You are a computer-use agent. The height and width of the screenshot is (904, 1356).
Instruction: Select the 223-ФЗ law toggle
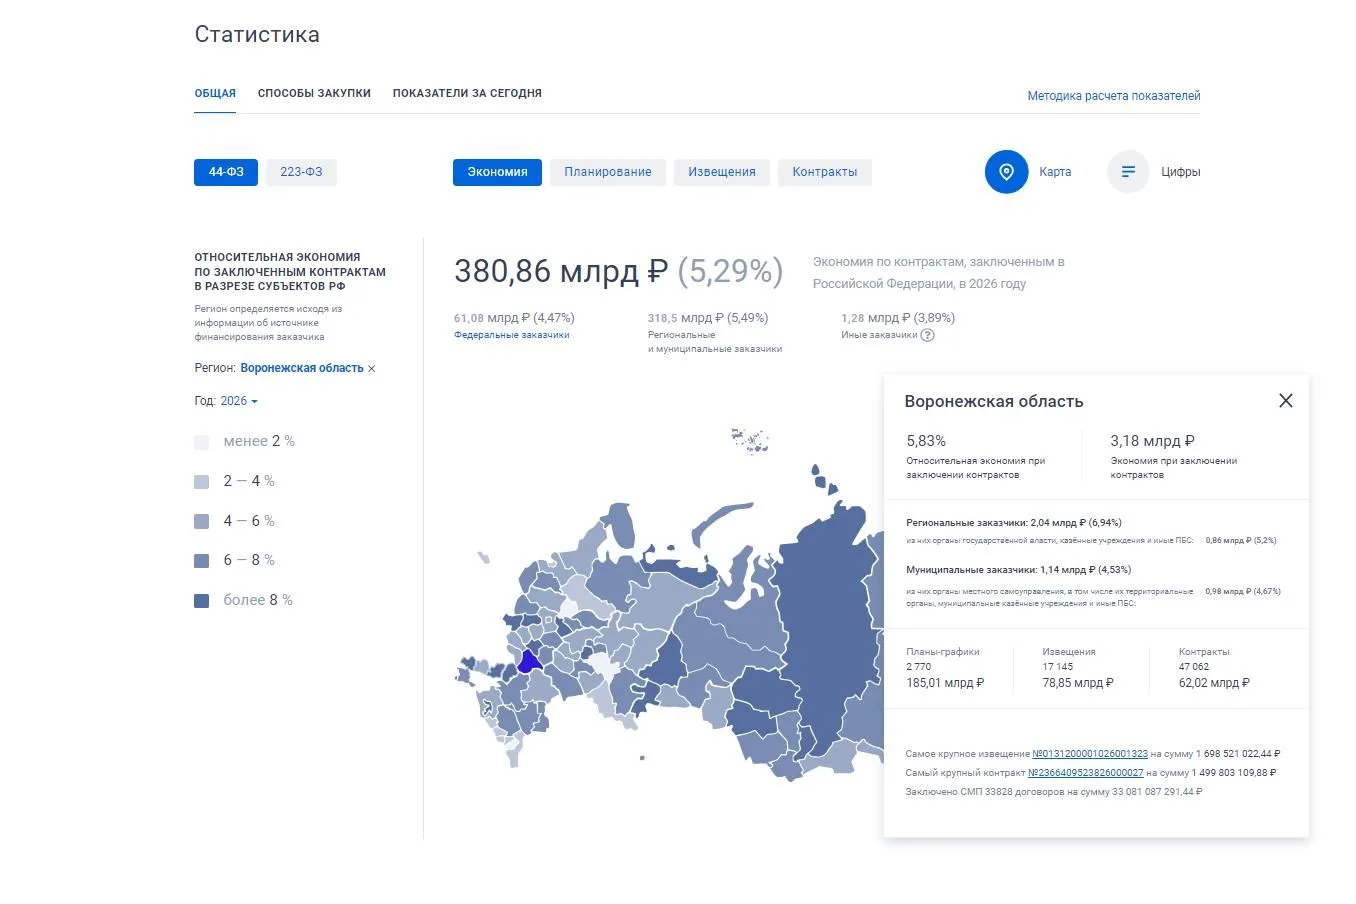301,172
